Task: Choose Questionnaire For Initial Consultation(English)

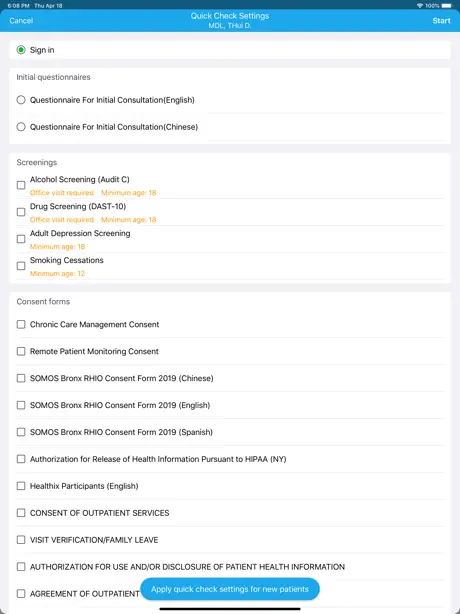Action: click(21, 100)
